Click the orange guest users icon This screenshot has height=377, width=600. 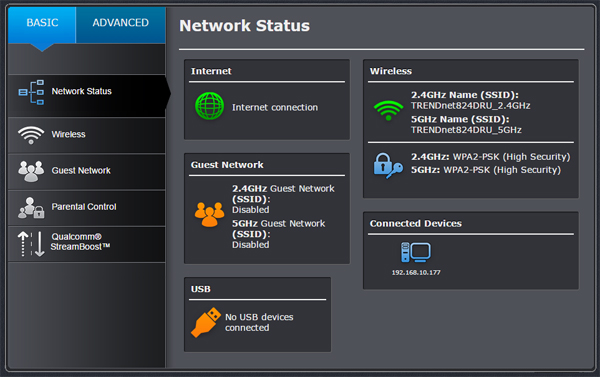[209, 214]
